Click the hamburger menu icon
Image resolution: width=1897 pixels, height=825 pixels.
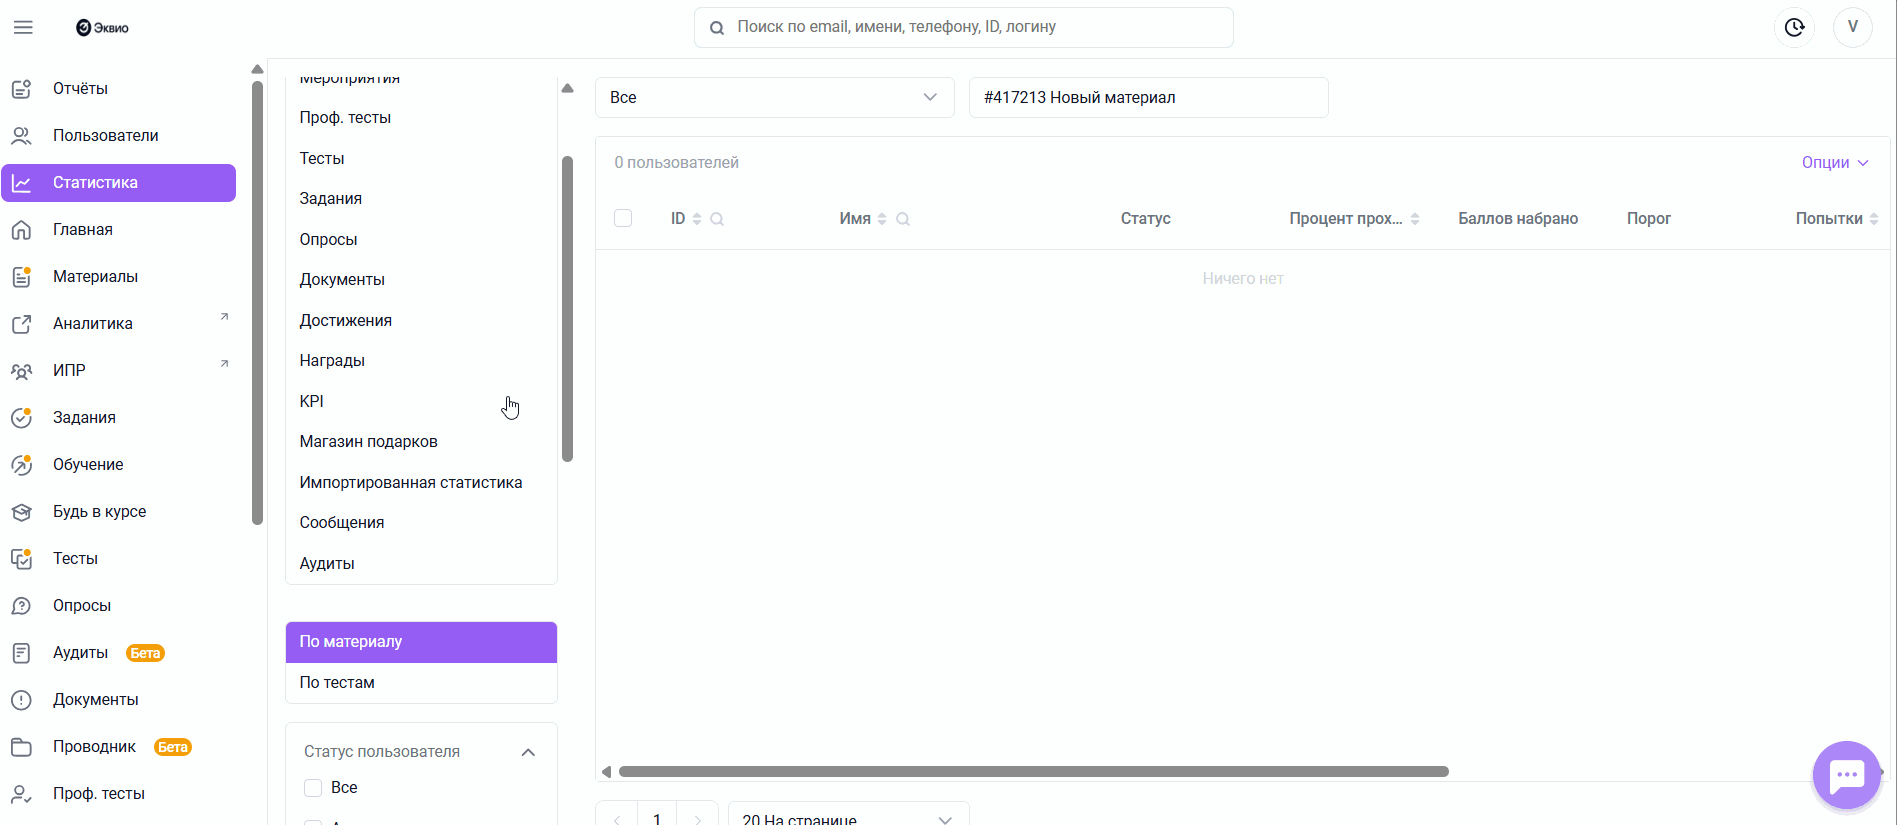23,27
